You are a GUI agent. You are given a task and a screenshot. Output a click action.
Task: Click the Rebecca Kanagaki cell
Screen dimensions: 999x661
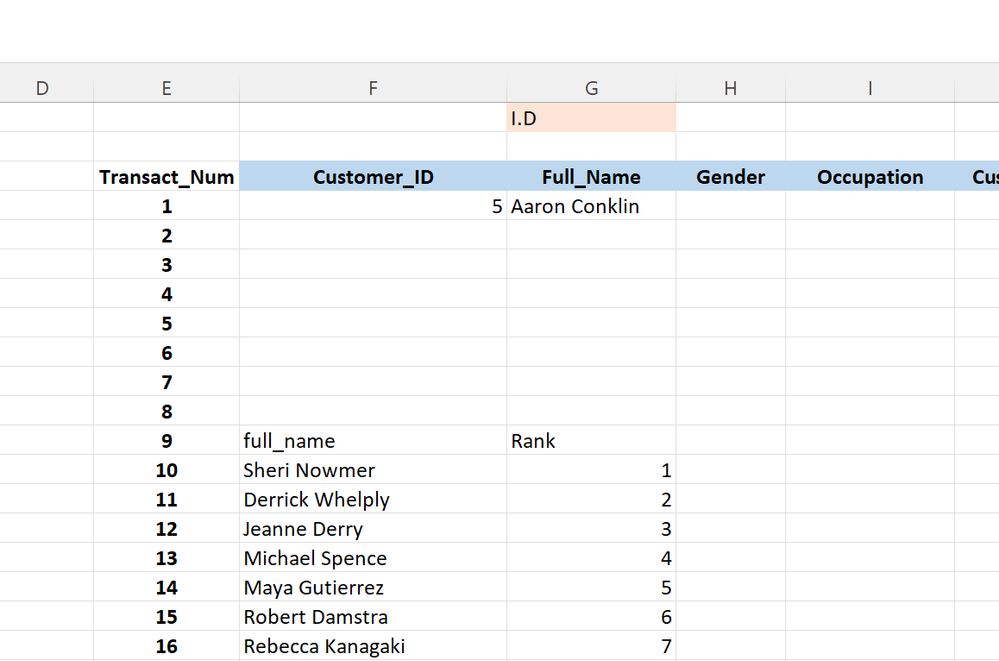372,646
